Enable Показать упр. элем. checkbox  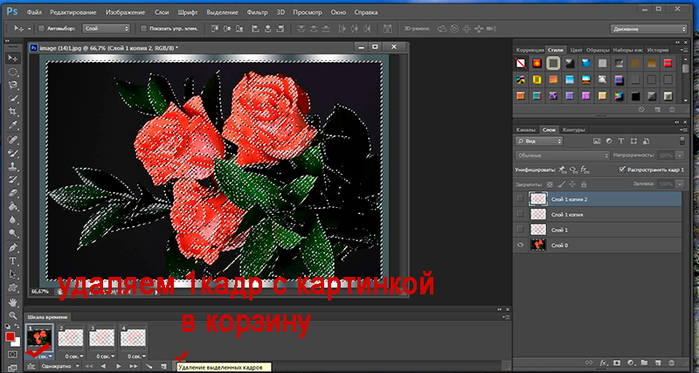(144, 29)
